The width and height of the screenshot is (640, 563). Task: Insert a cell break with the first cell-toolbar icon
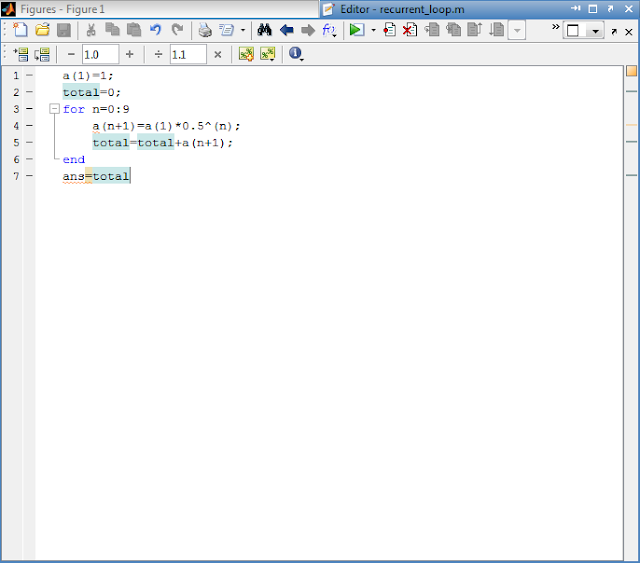coord(20,54)
